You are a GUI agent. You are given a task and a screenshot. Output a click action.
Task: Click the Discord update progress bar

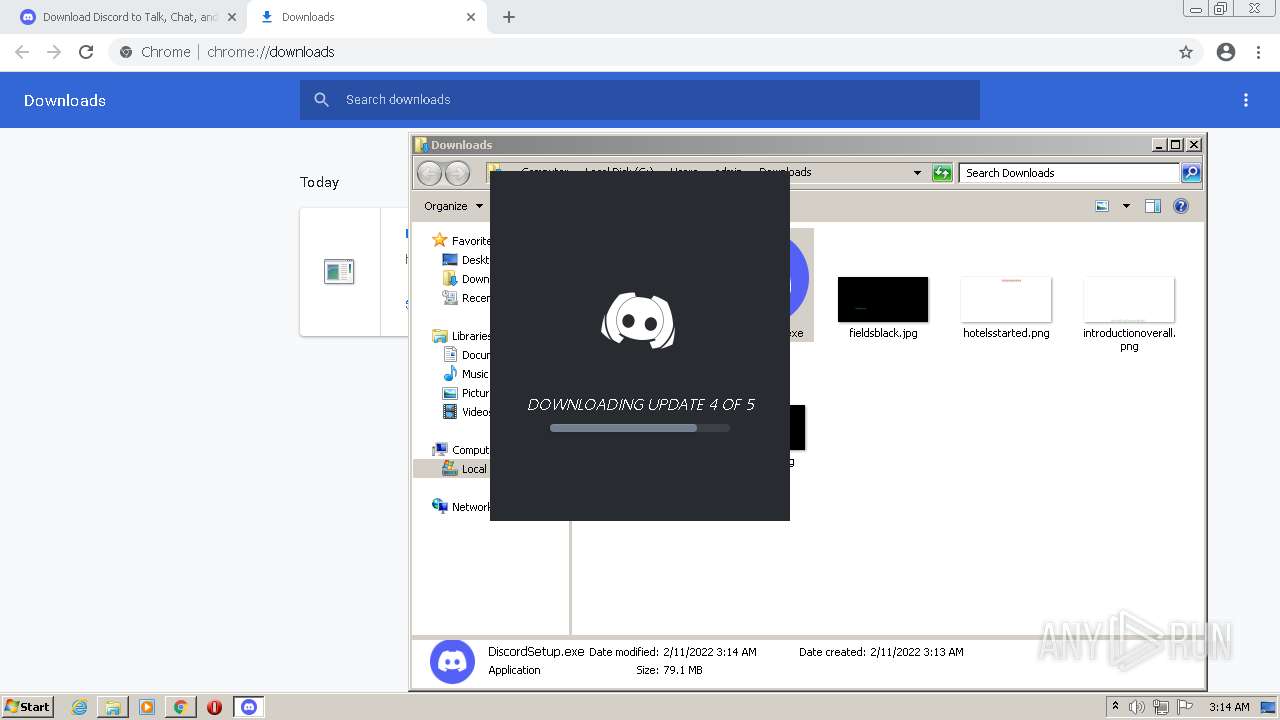pyautogui.click(x=640, y=428)
